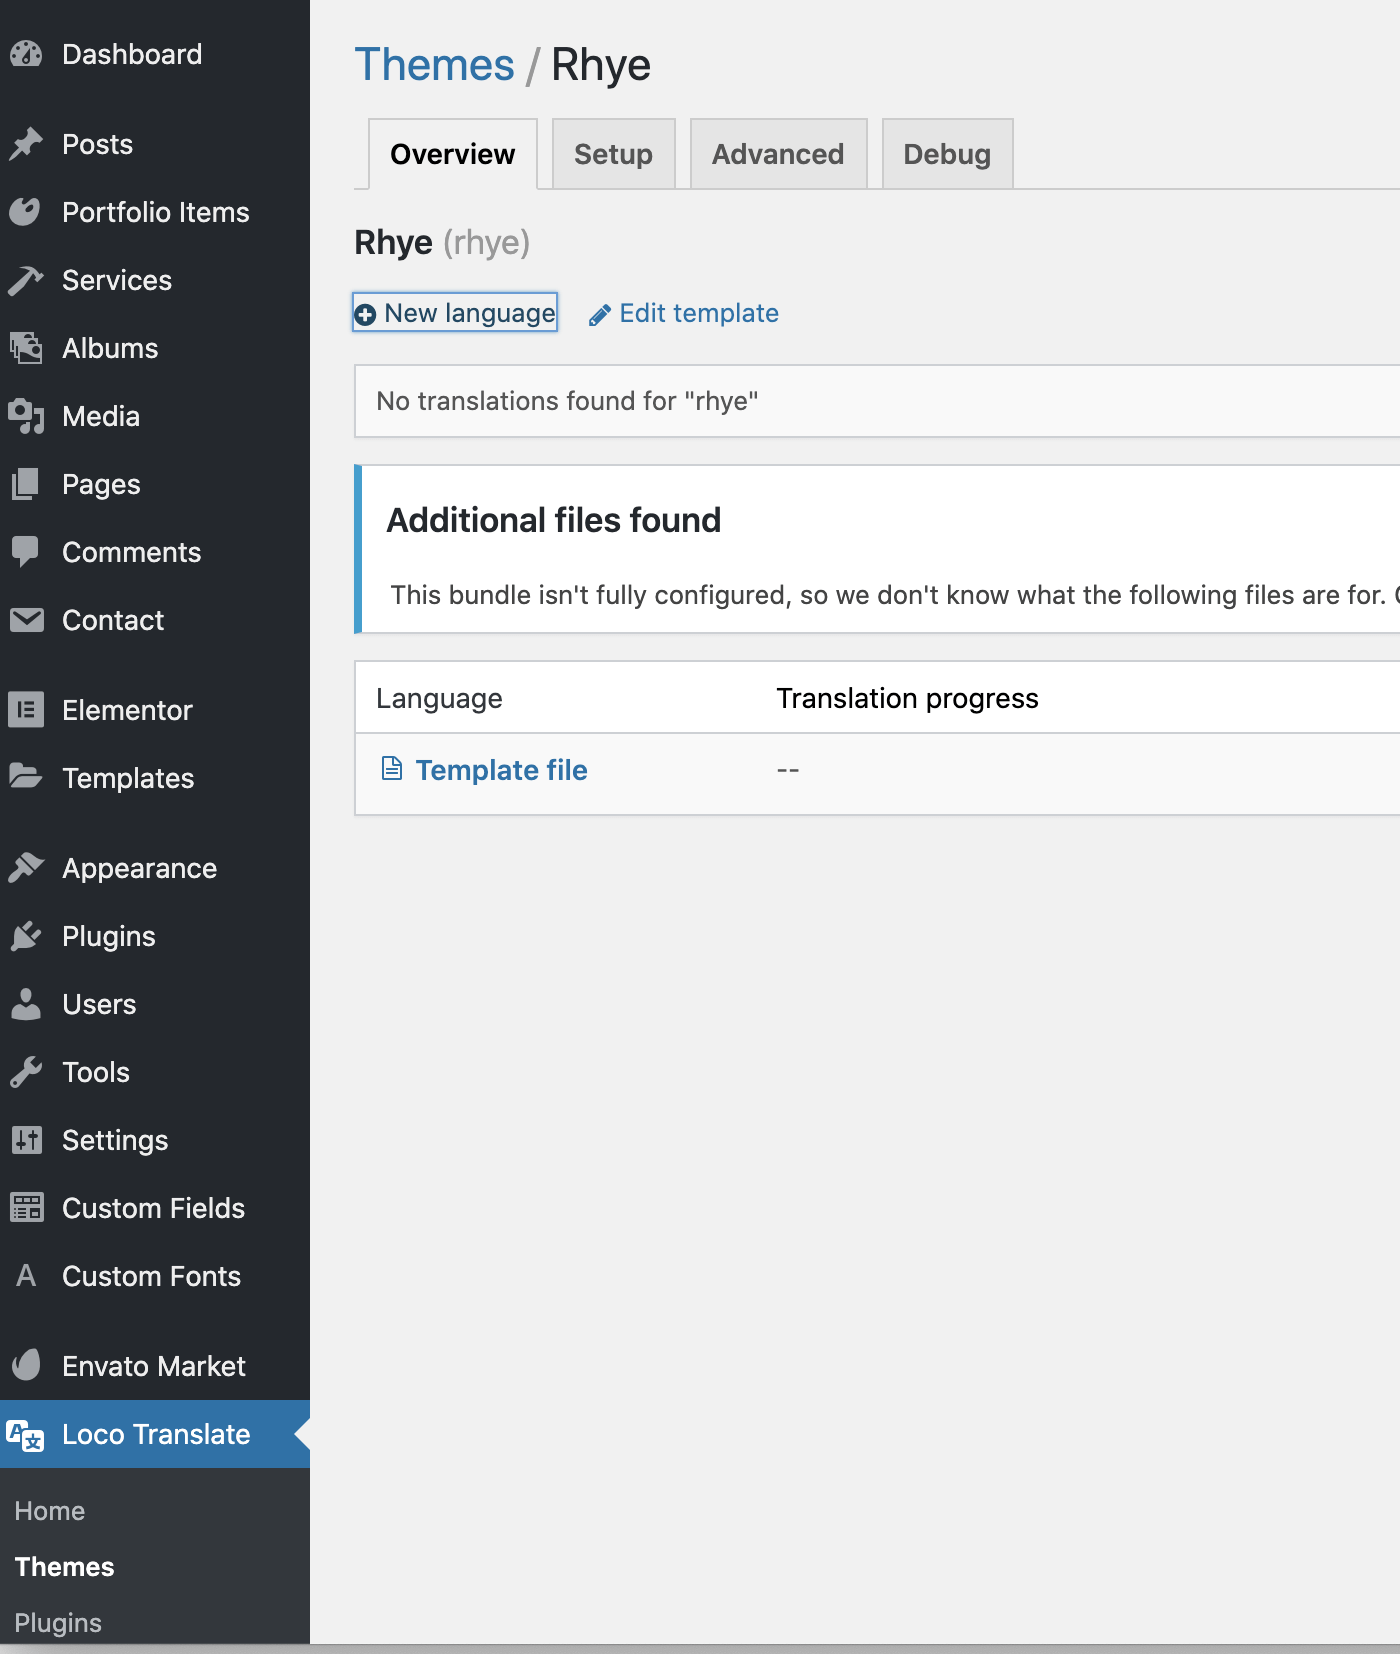Open the Advanced tab
The image size is (1400, 1654).
pos(777,154)
